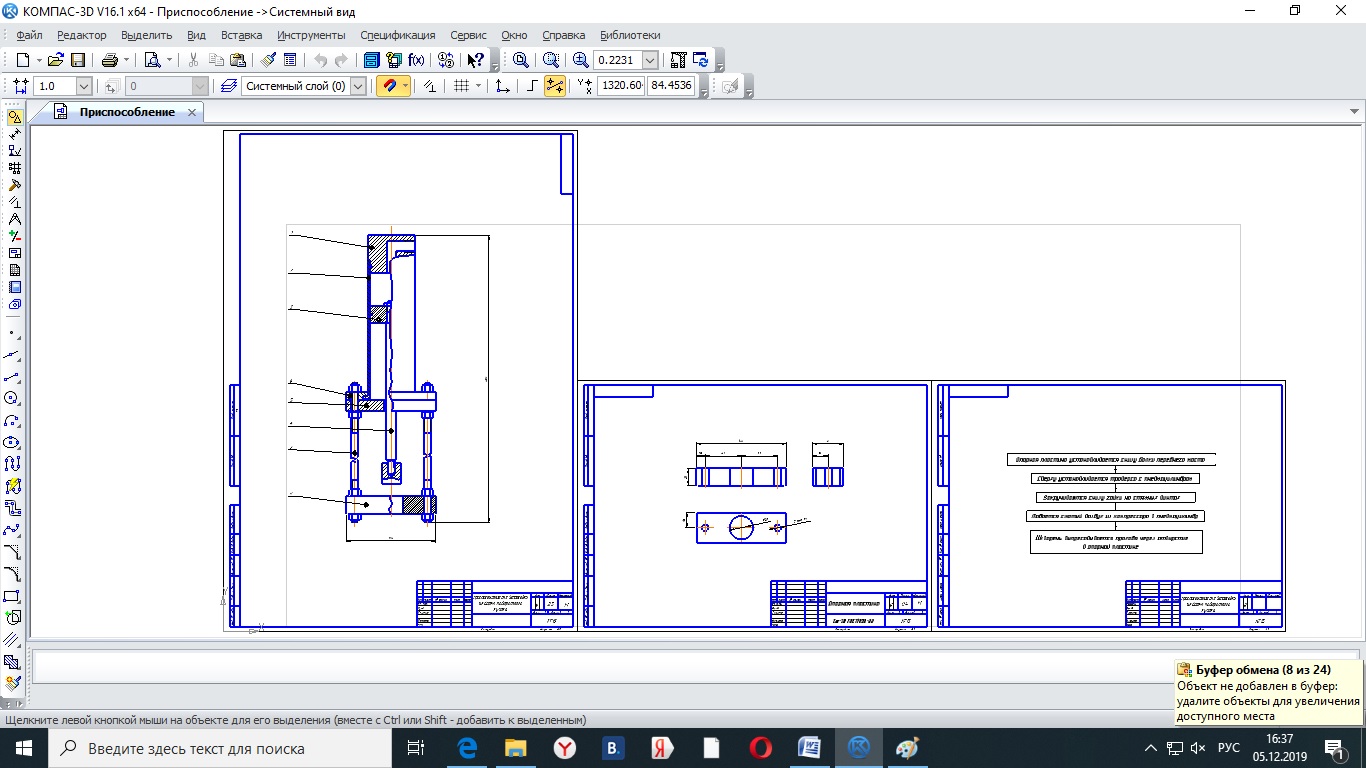Select the Ellipse drawing tool
The image size is (1366, 768).
coord(12,442)
